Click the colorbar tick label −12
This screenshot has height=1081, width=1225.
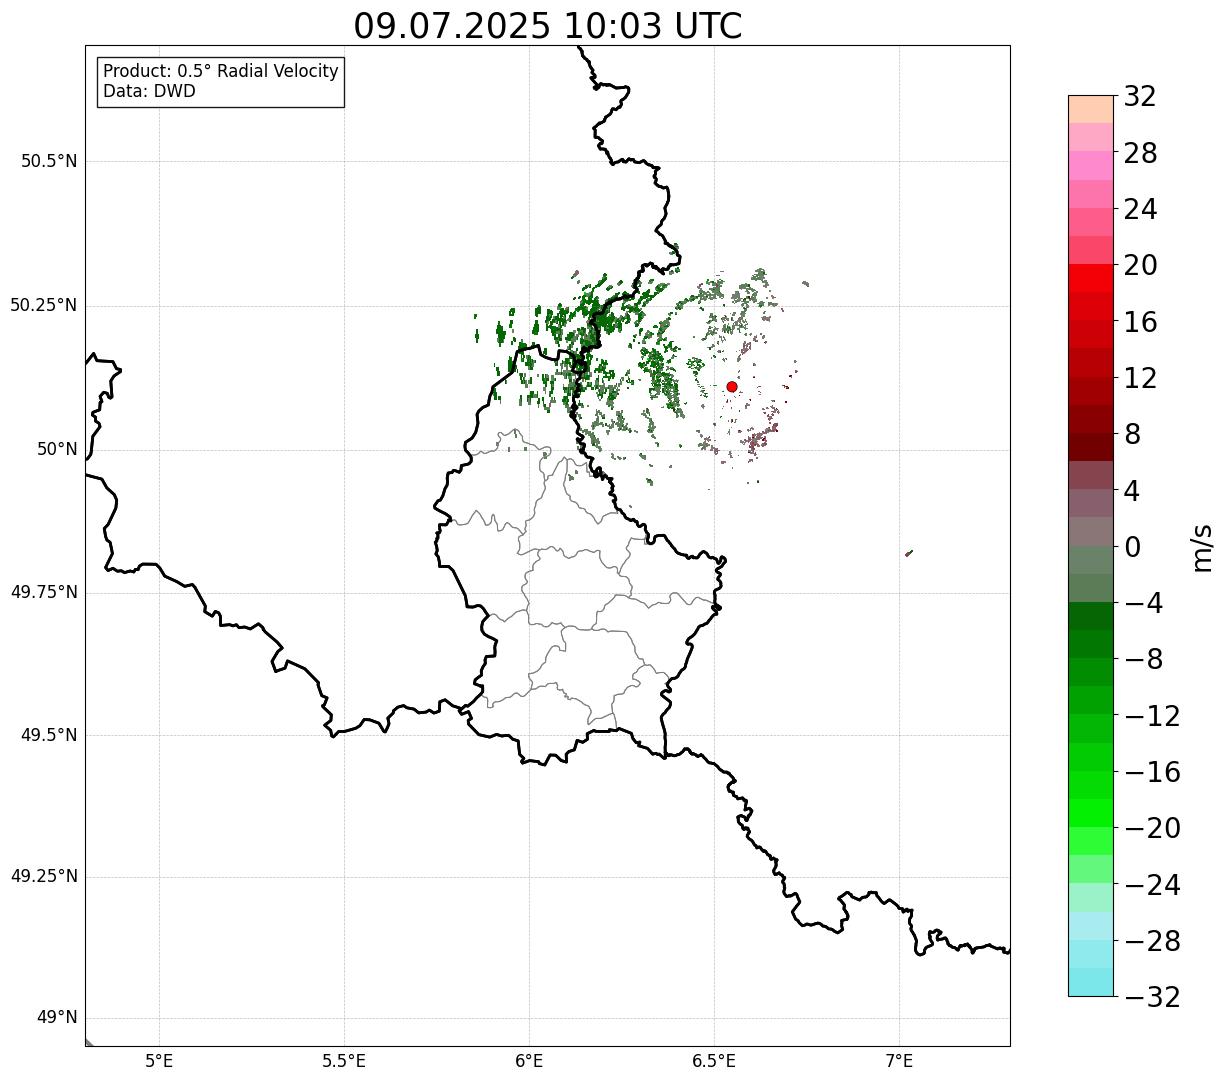coord(1153,716)
